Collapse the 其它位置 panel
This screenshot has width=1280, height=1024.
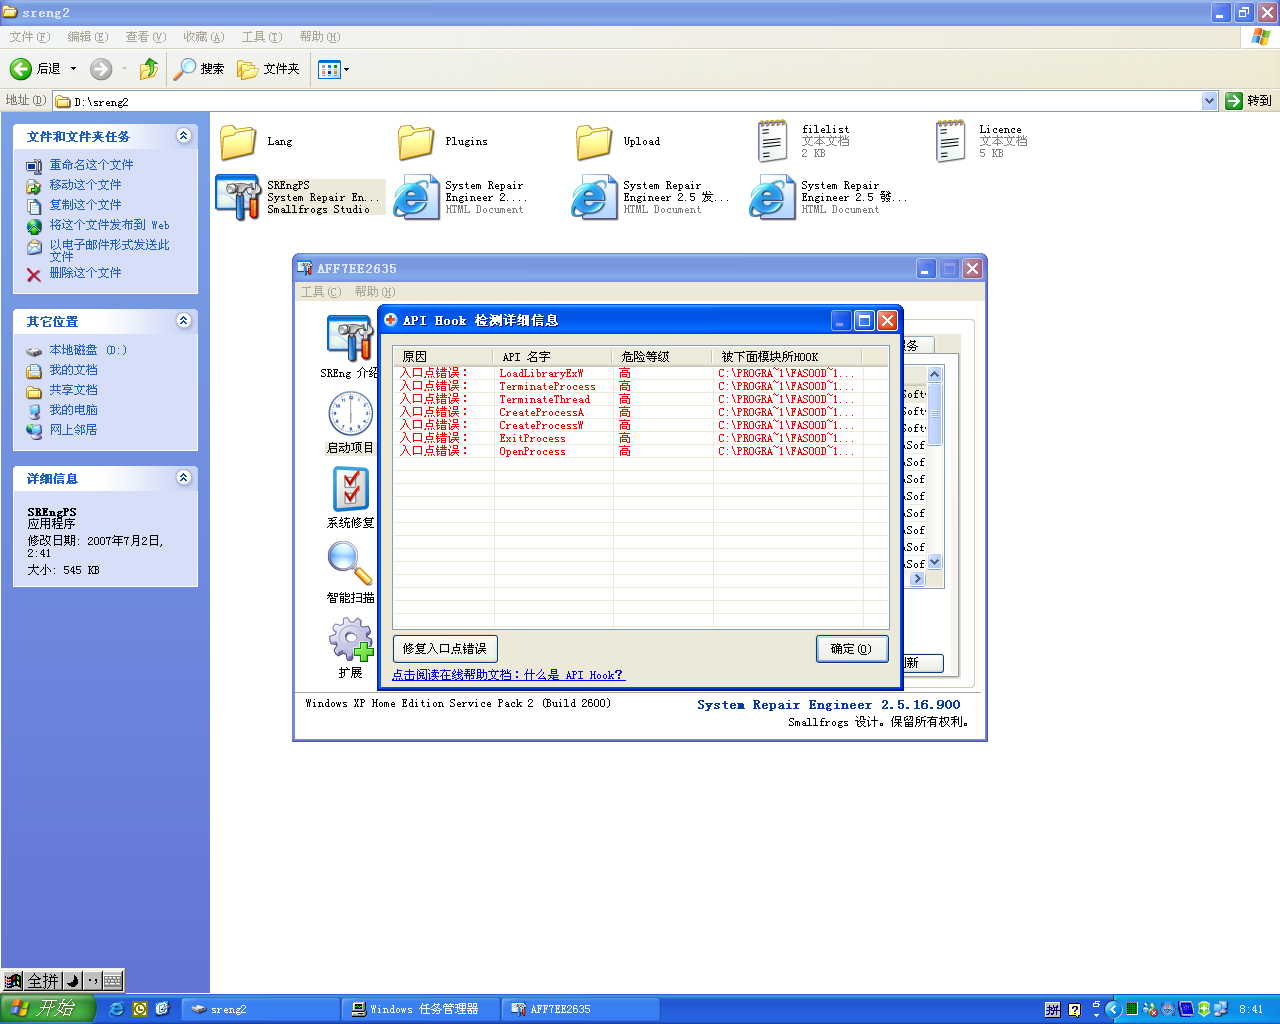[x=183, y=321]
